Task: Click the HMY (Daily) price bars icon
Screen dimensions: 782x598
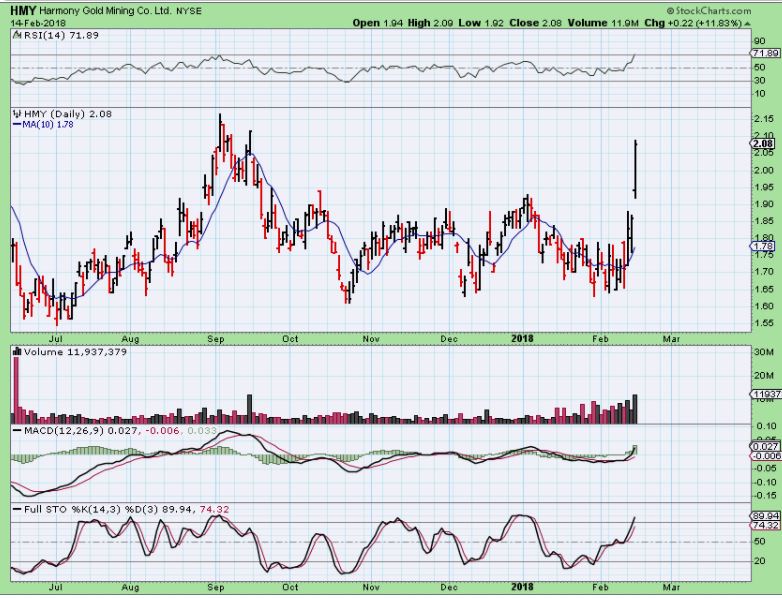Action: (x=17, y=114)
